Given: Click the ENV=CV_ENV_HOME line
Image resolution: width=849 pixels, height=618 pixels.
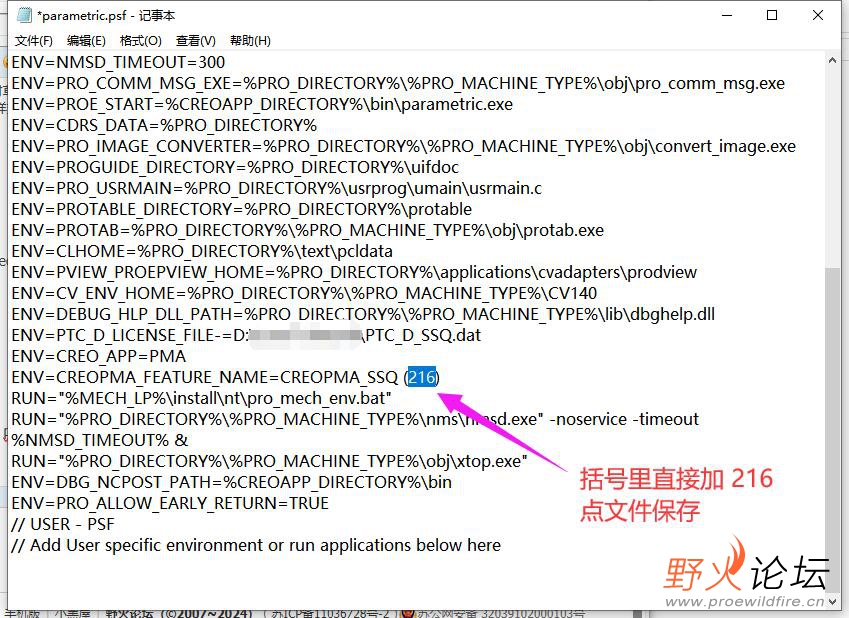Looking at the screenshot, I should click(x=304, y=293).
